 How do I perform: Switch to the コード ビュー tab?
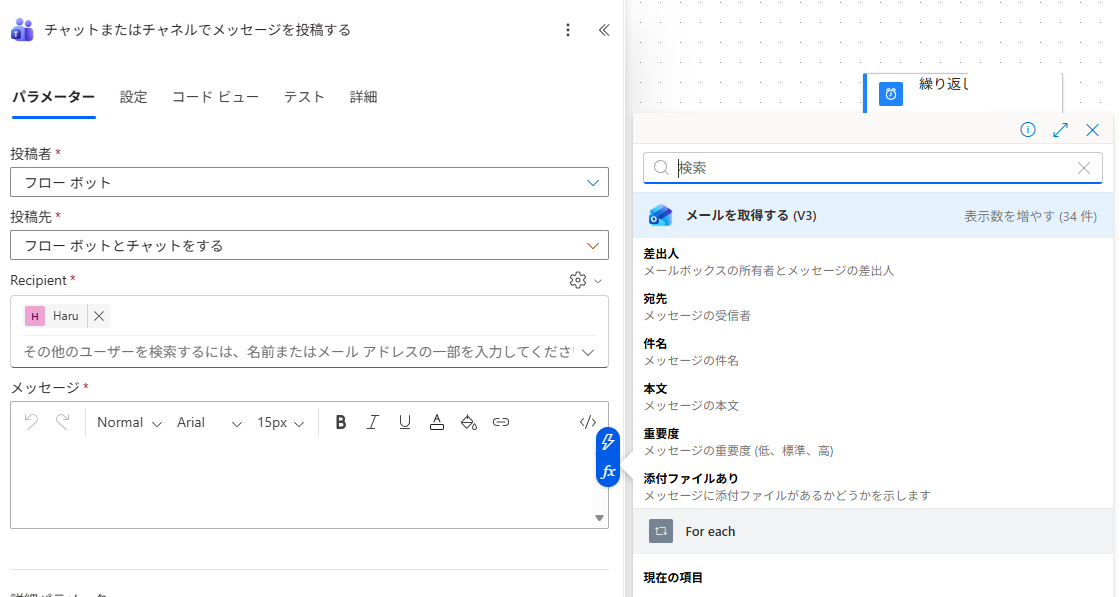tap(216, 97)
